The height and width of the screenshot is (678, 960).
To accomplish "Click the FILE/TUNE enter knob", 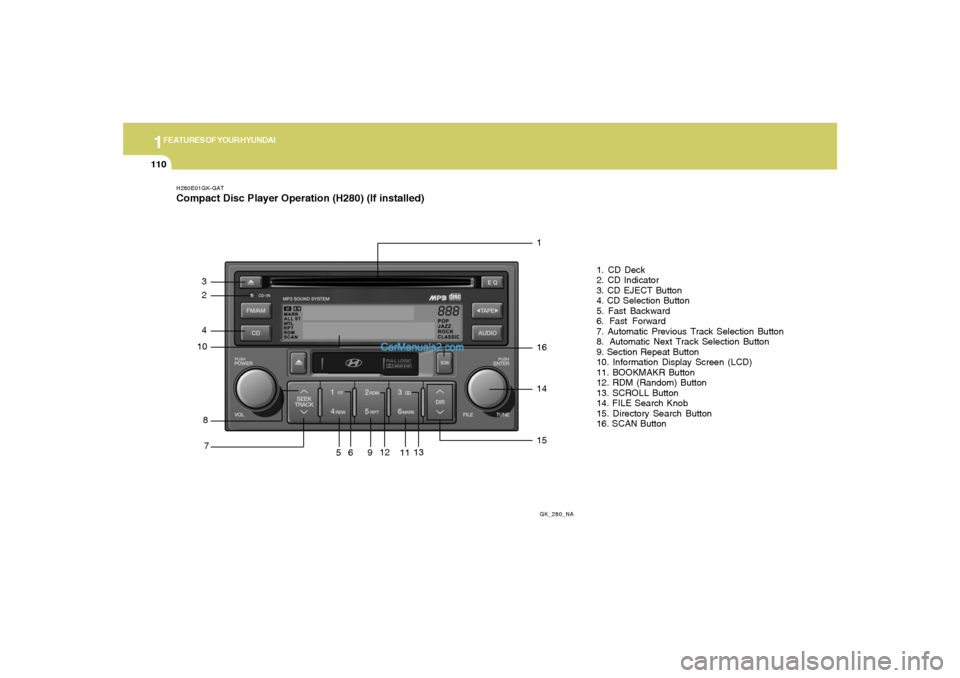I will pyautogui.click(x=487, y=389).
